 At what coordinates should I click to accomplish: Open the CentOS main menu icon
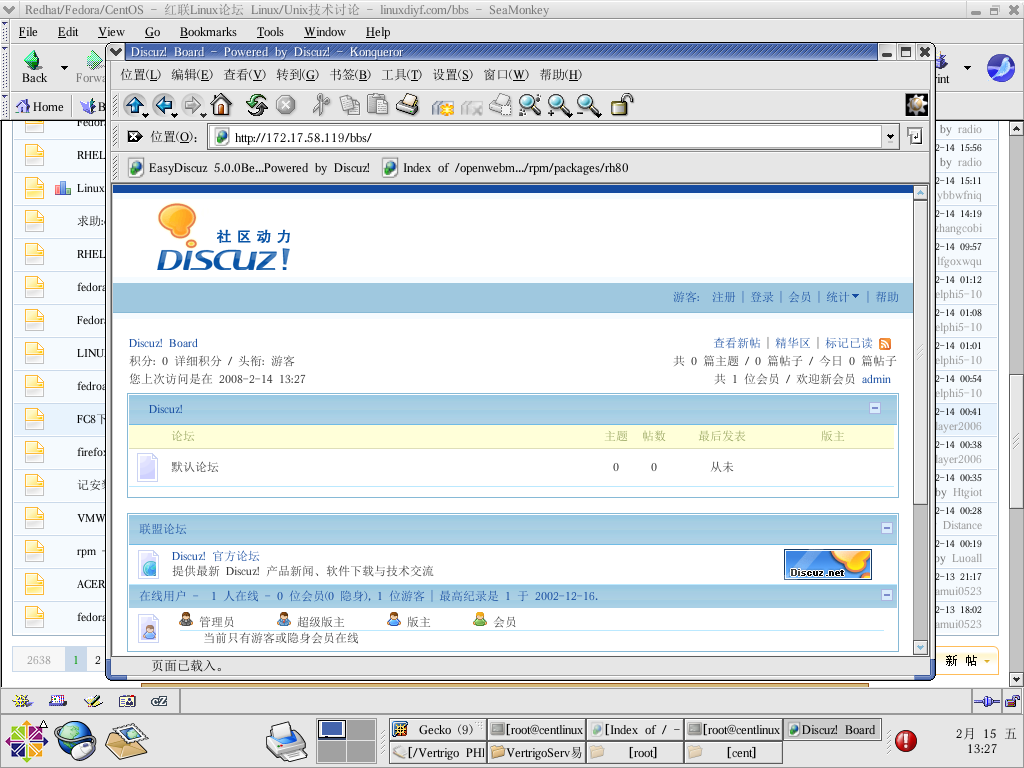pyautogui.click(x=27, y=741)
